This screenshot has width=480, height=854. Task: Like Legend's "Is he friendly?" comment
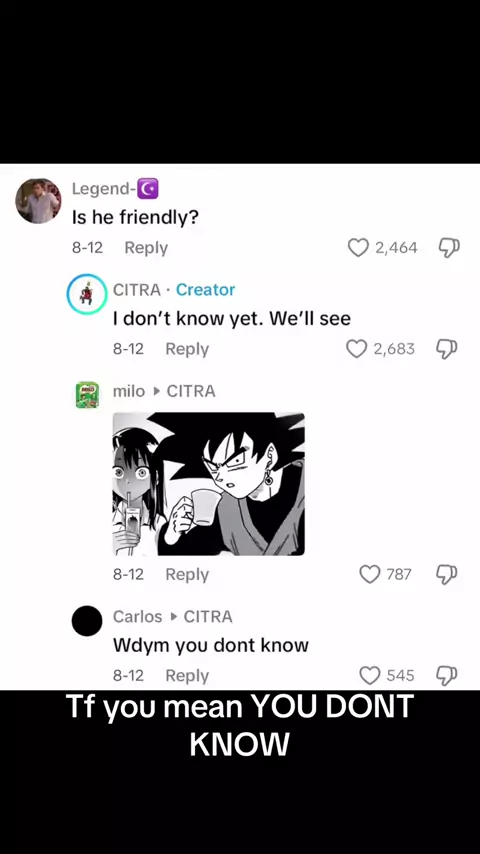358,248
